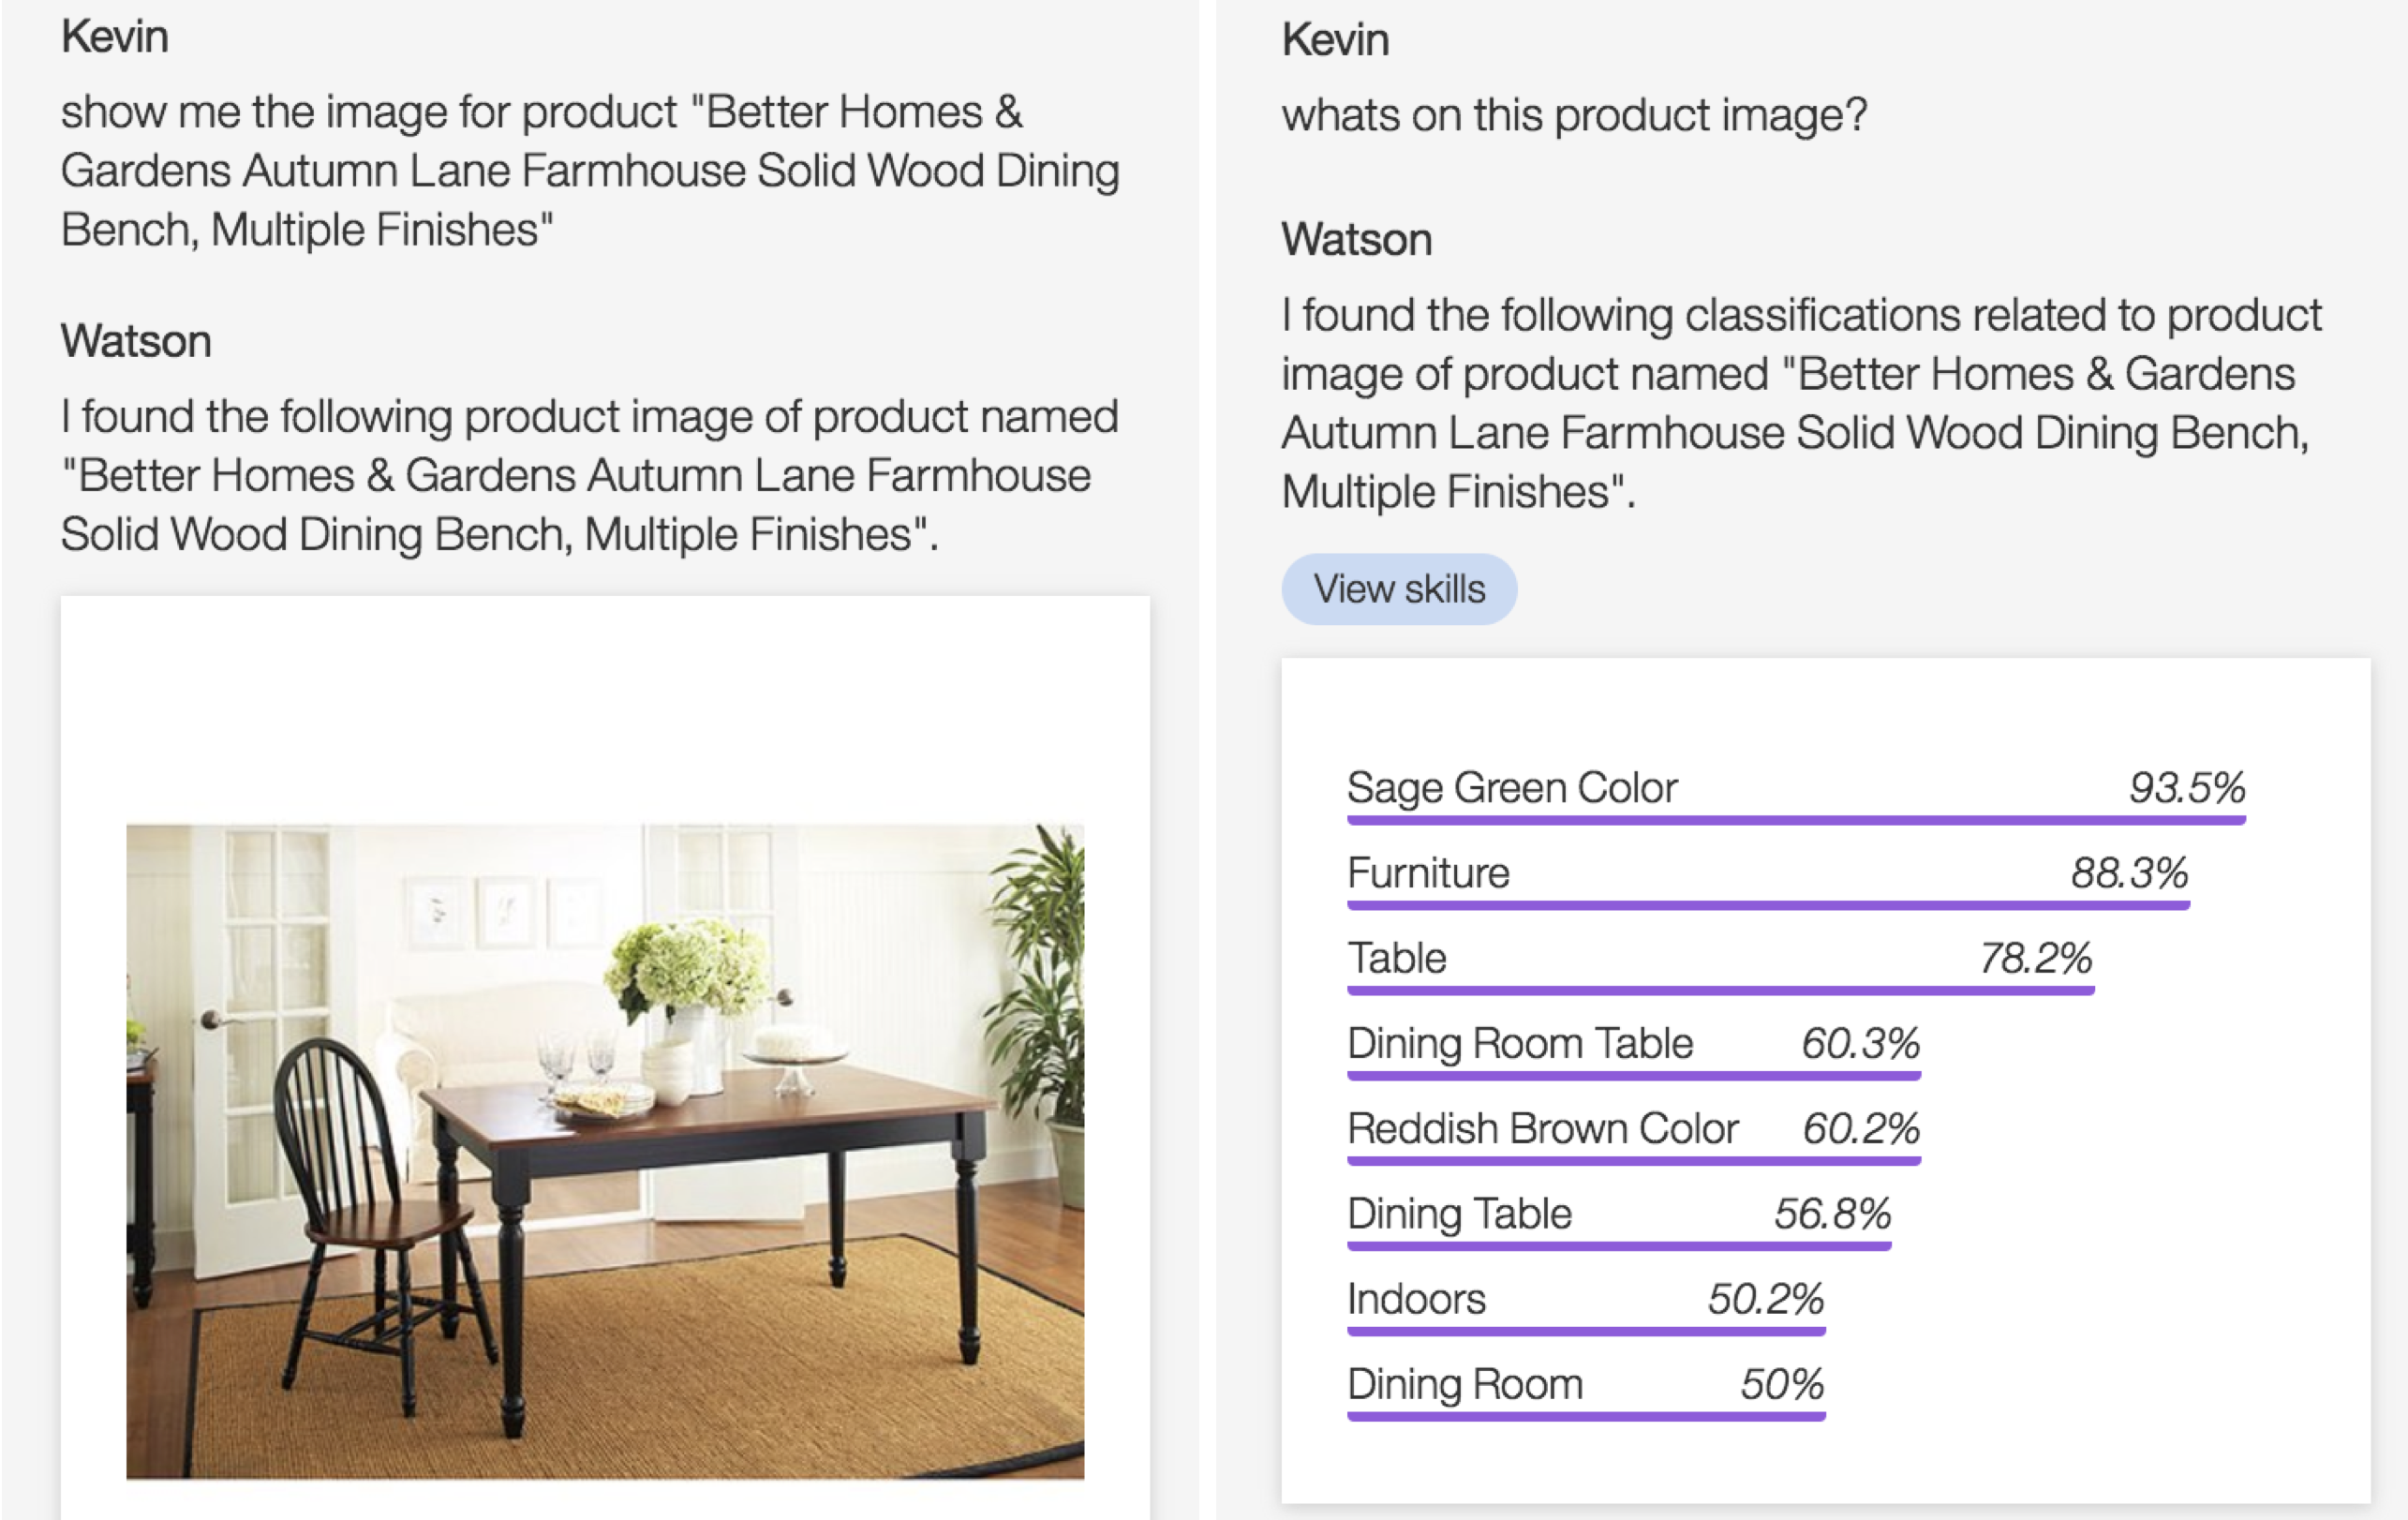This screenshot has width=2408, height=1520.
Task: Select the 'whats on this product image?' message
Action: pyautogui.click(x=1574, y=115)
